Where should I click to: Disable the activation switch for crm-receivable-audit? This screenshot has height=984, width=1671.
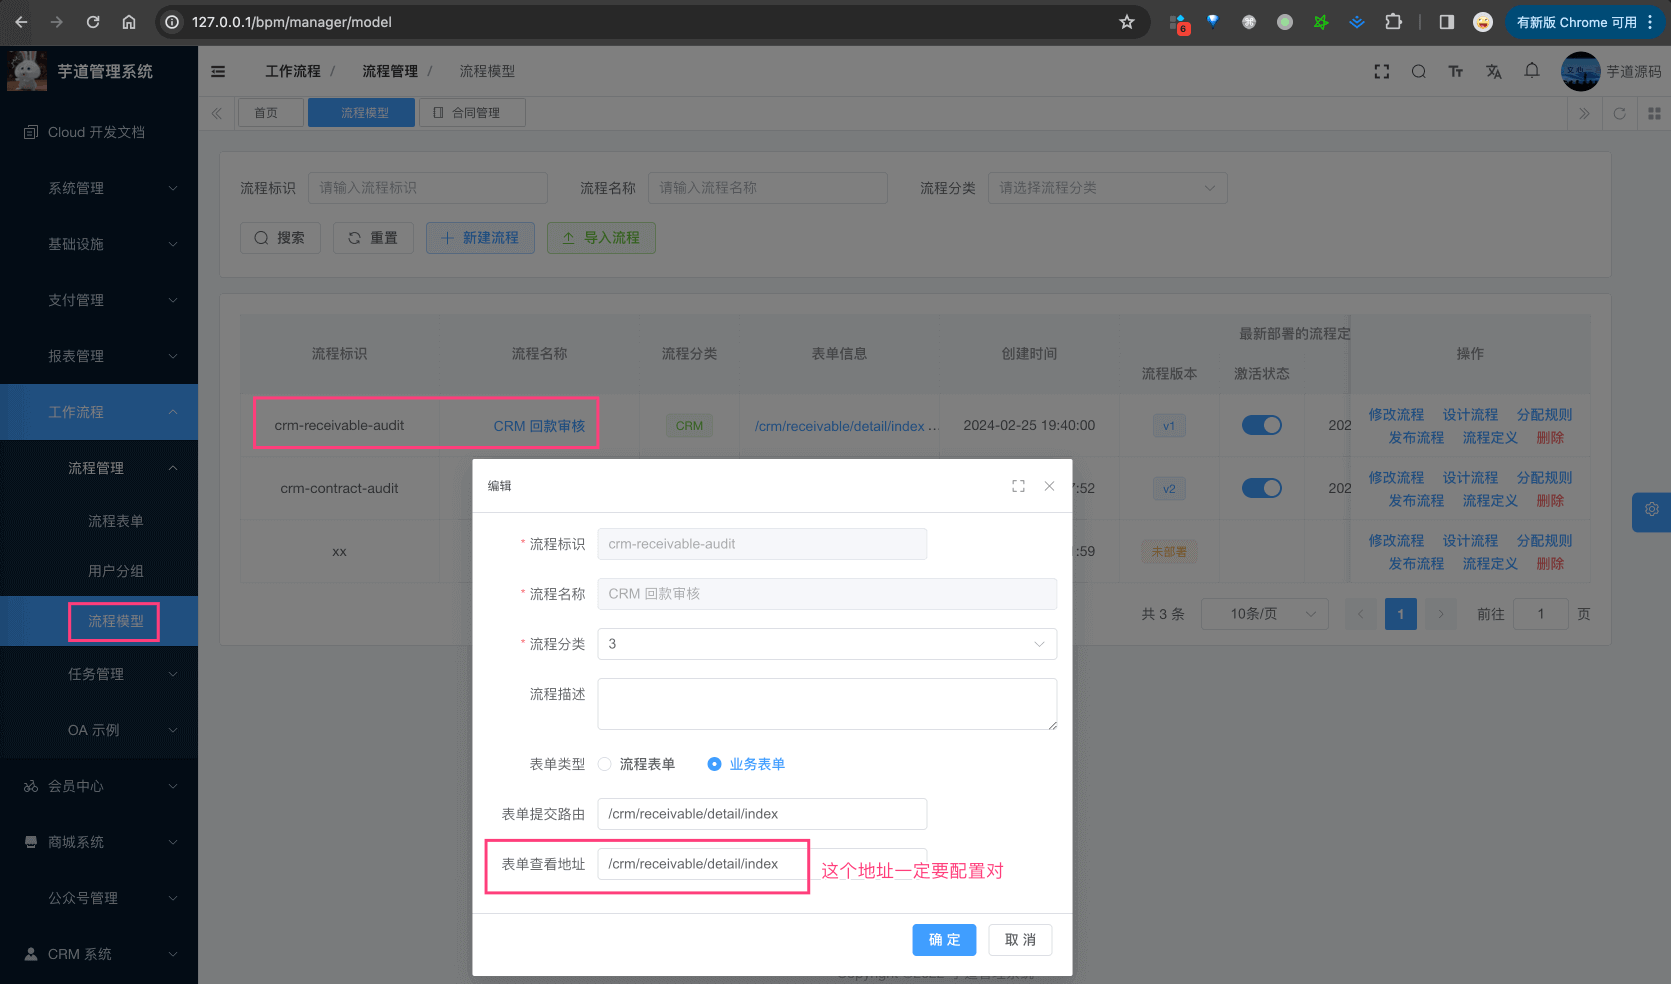click(1261, 425)
